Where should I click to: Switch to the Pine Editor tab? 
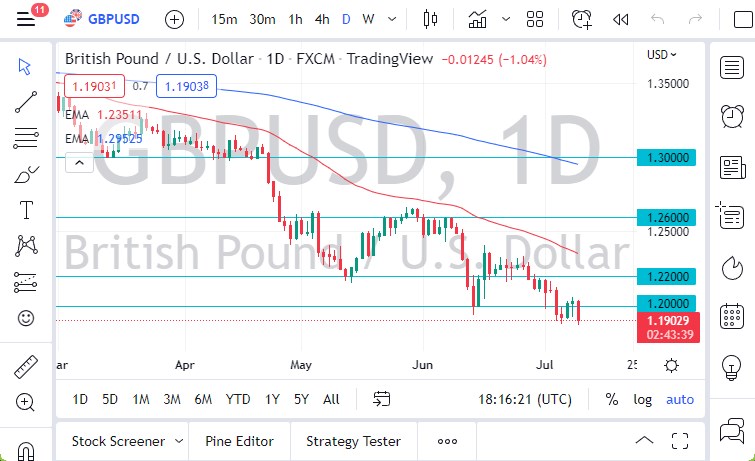click(240, 441)
